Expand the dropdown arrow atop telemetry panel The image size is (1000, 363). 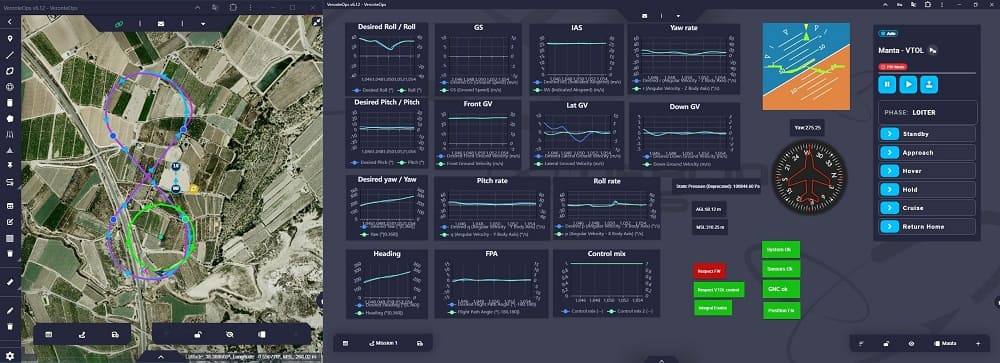point(678,15)
